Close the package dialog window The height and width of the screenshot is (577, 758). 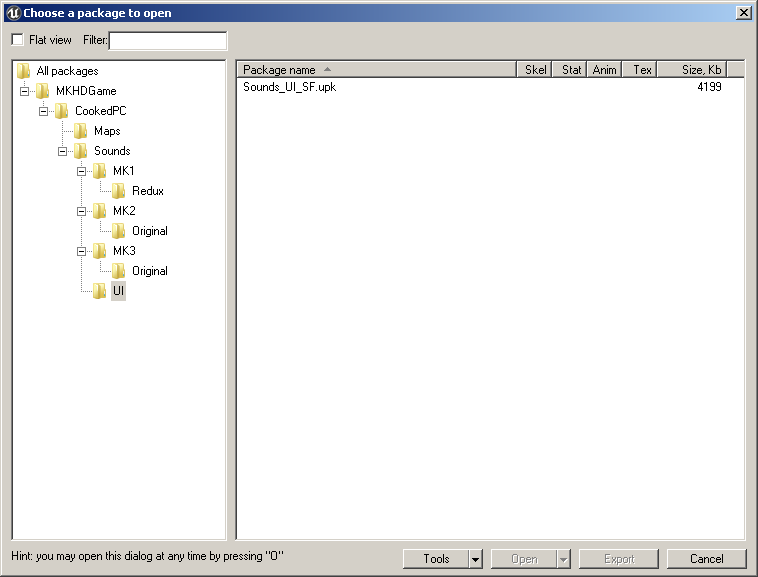[x=743, y=13]
